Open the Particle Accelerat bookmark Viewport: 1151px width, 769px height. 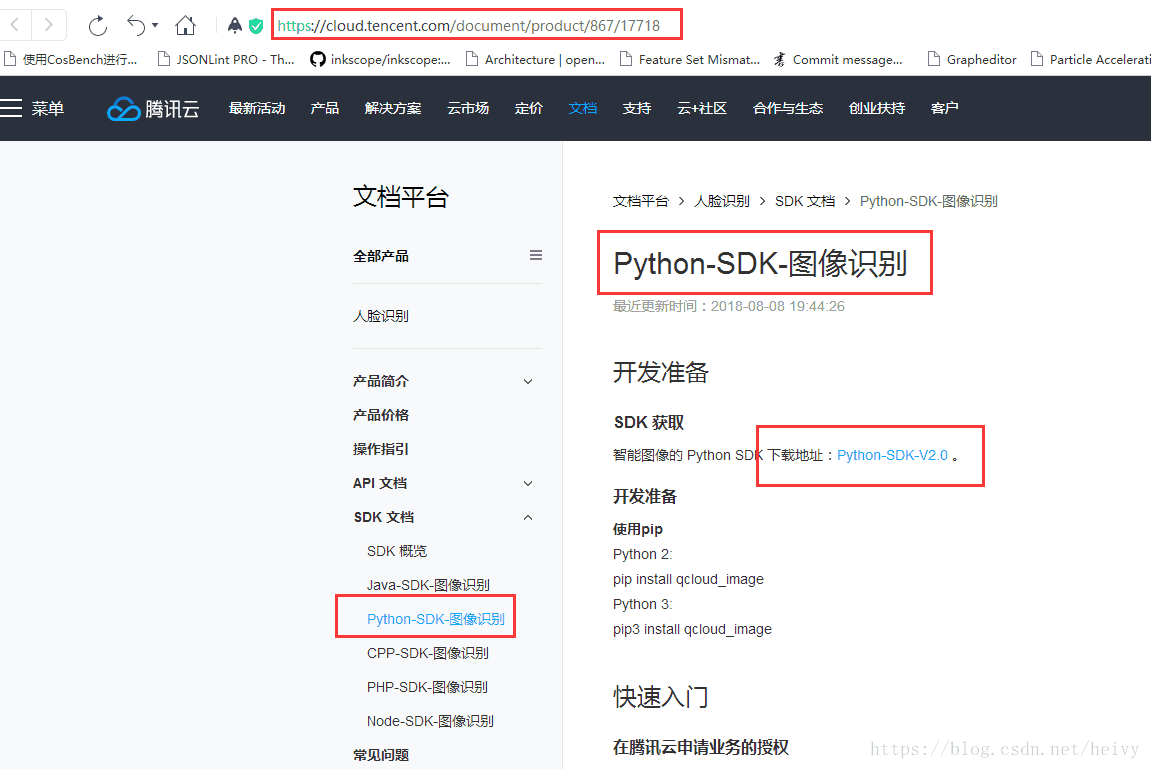point(1090,59)
